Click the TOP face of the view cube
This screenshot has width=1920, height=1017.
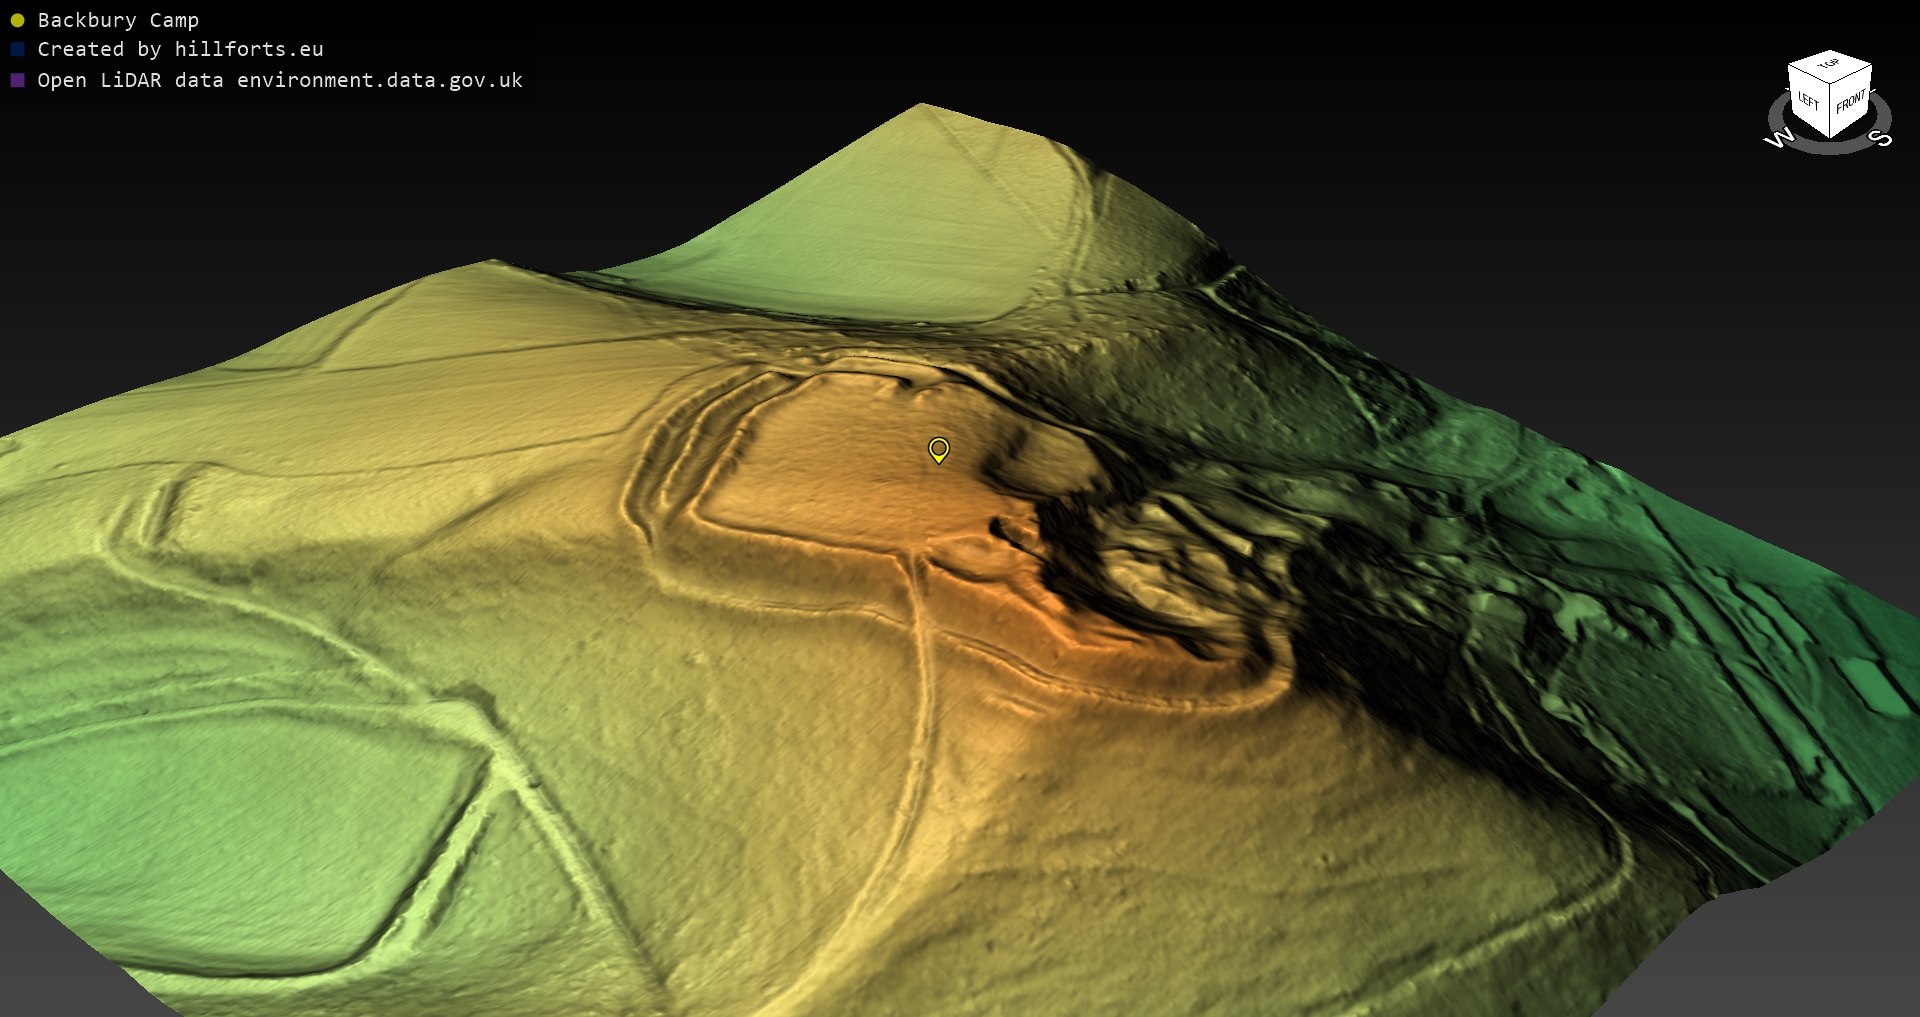(x=1829, y=66)
